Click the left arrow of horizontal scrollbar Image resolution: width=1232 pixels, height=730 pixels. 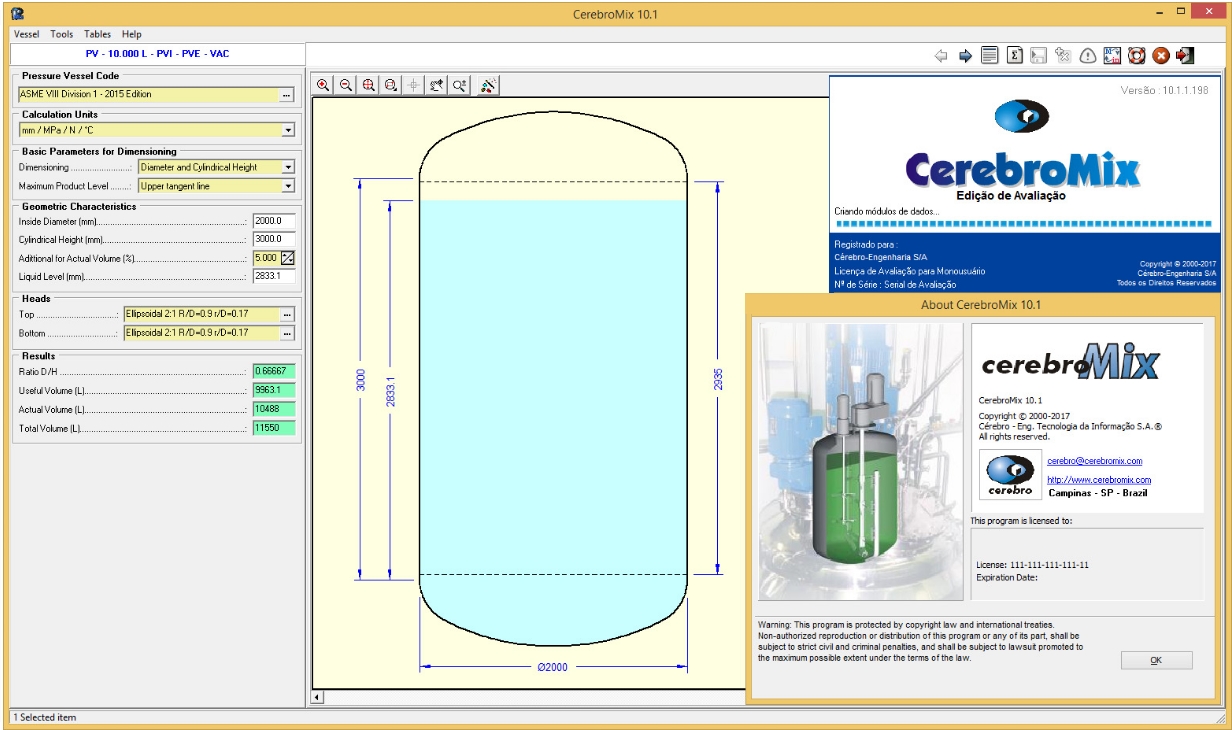[318, 697]
